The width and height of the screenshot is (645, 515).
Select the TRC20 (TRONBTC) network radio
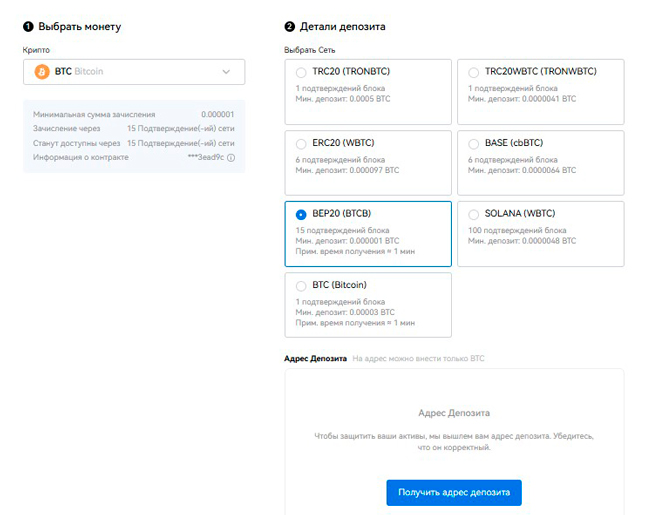(x=301, y=72)
